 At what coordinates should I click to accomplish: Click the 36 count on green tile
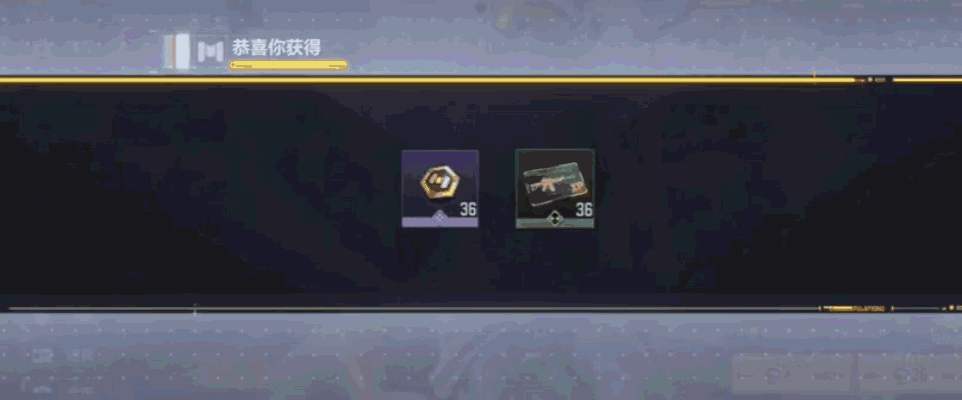pos(584,210)
